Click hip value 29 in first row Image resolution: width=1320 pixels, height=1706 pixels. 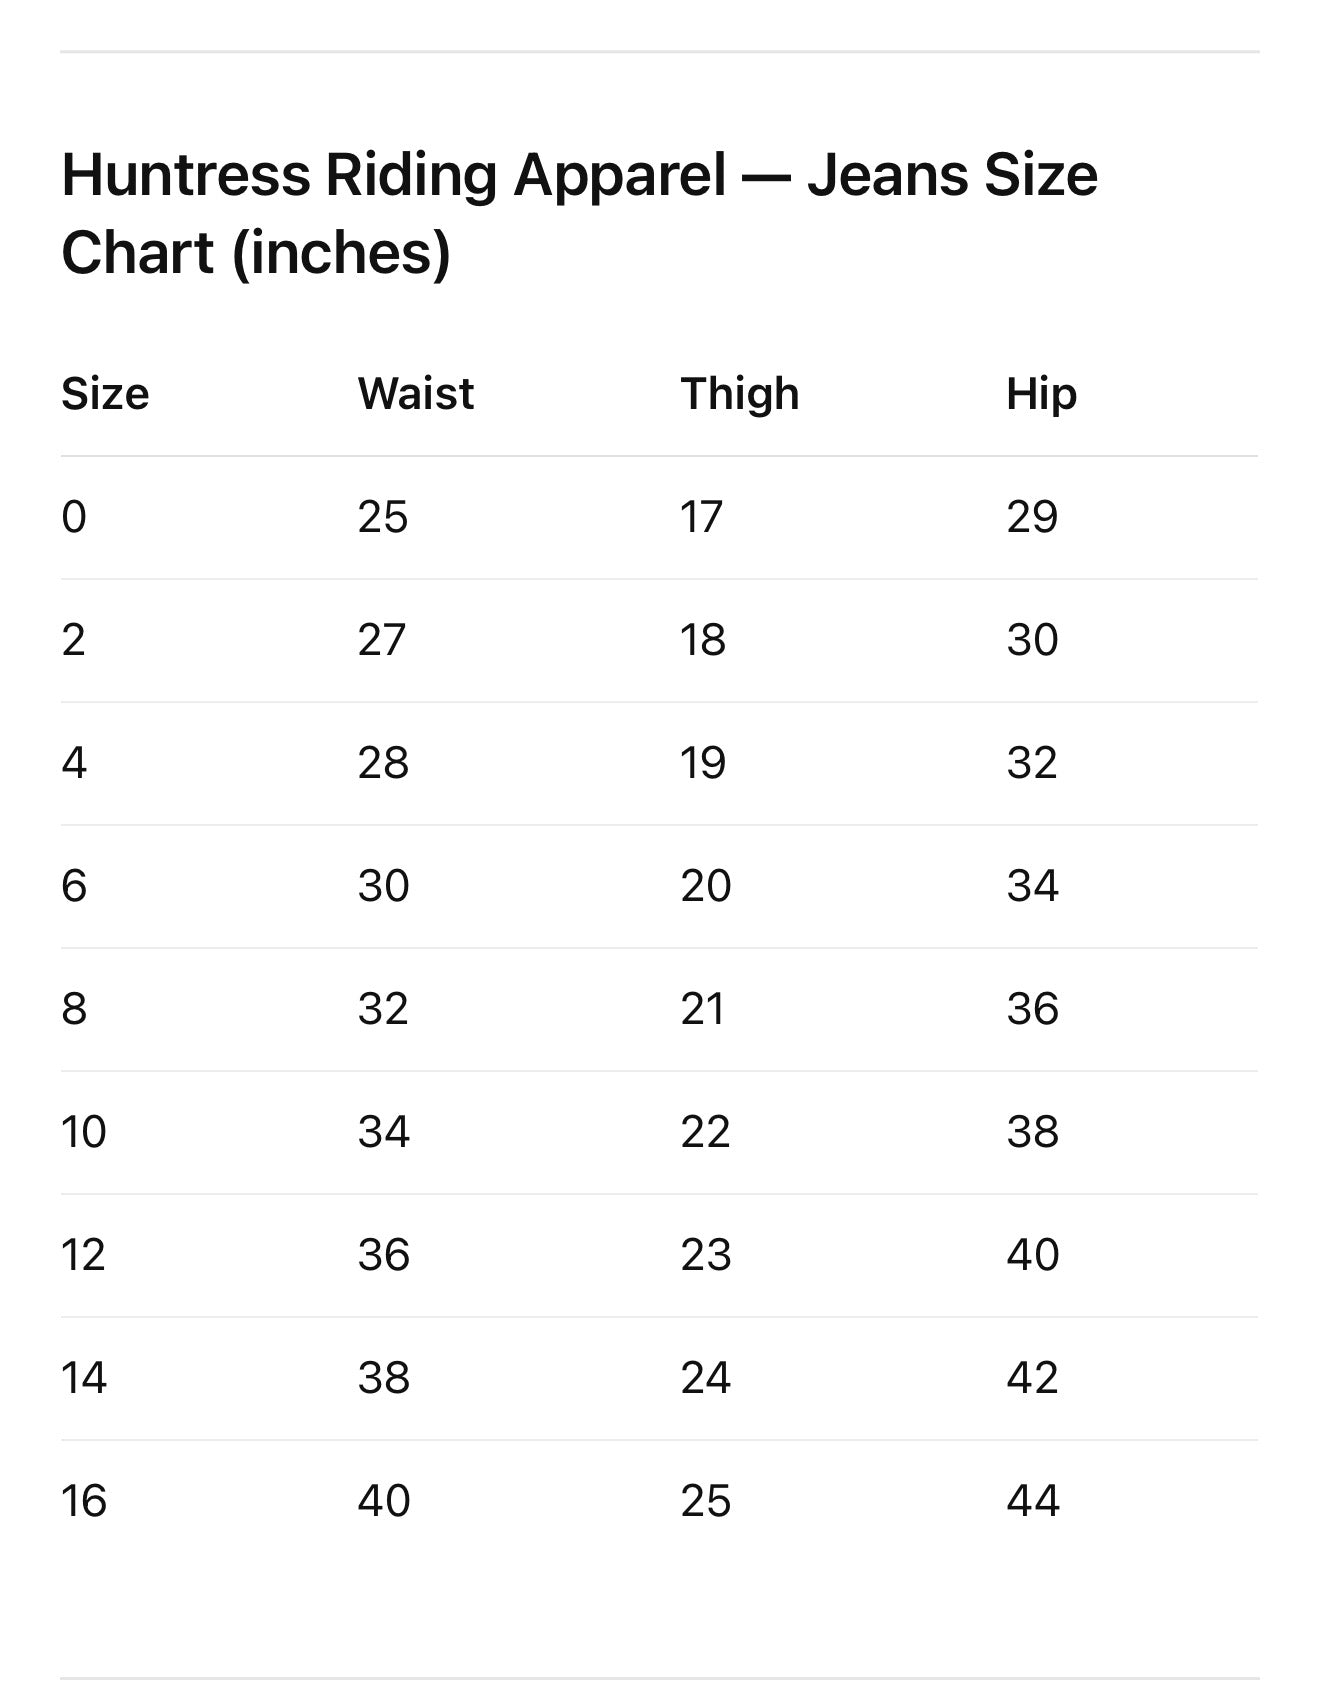1032,517
